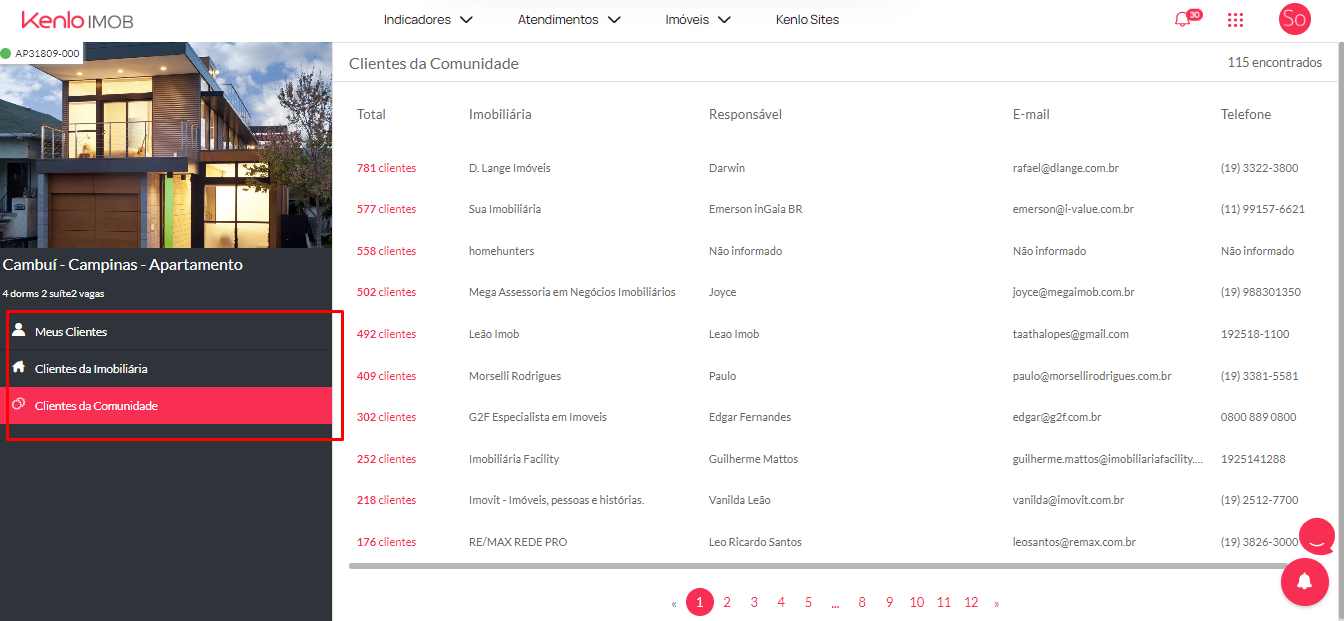Click the AP31809-000 property code badge
This screenshot has height=621, width=1344.
tap(41, 53)
